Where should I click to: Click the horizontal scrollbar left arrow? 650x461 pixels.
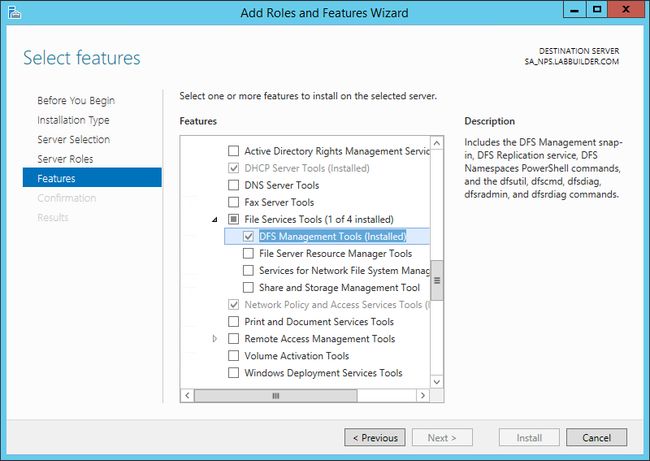coord(187,395)
